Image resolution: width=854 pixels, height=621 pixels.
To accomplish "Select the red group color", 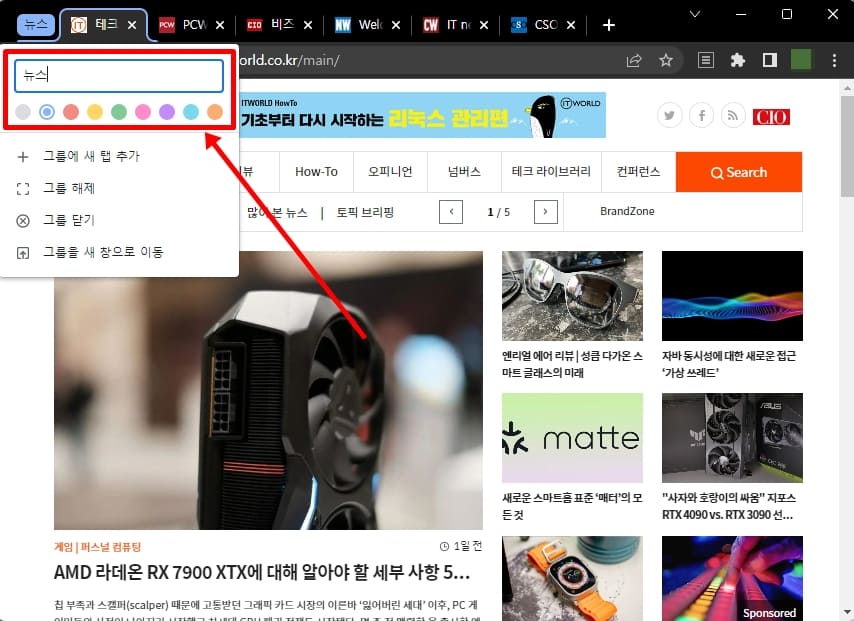I will tap(71, 112).
